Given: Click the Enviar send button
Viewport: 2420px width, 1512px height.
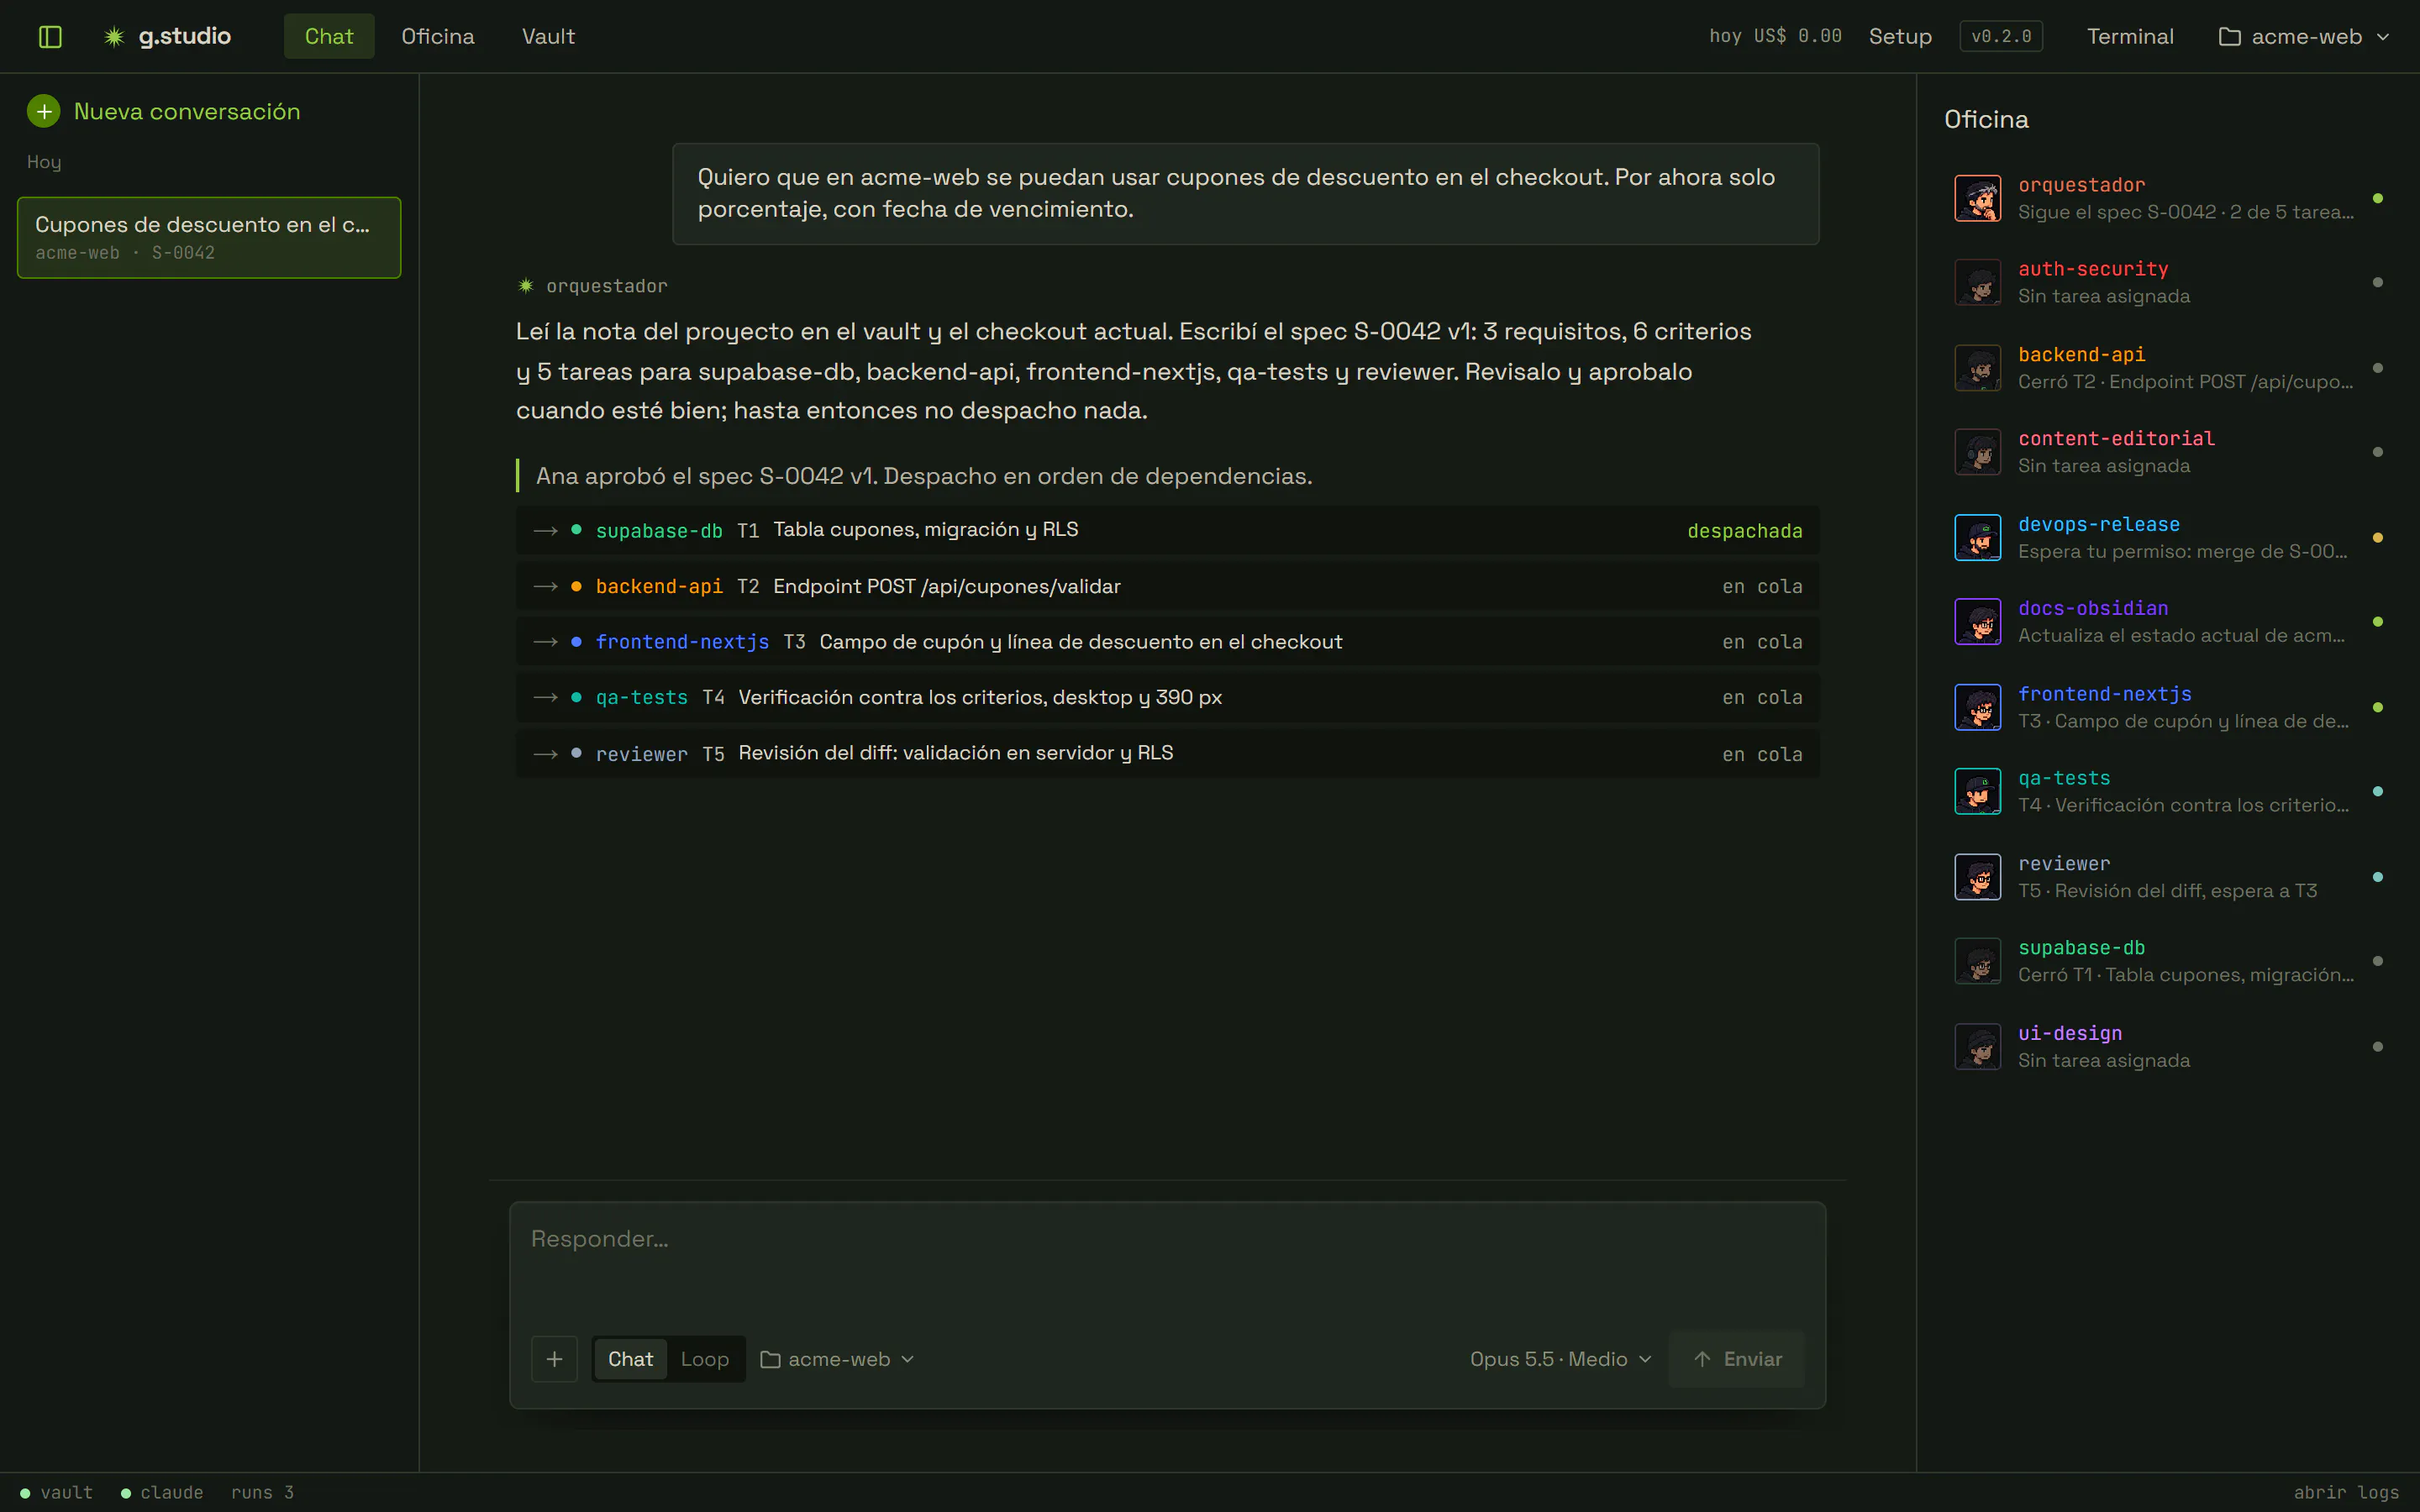Looking at the screenshot, I should pos(1737,1359).
